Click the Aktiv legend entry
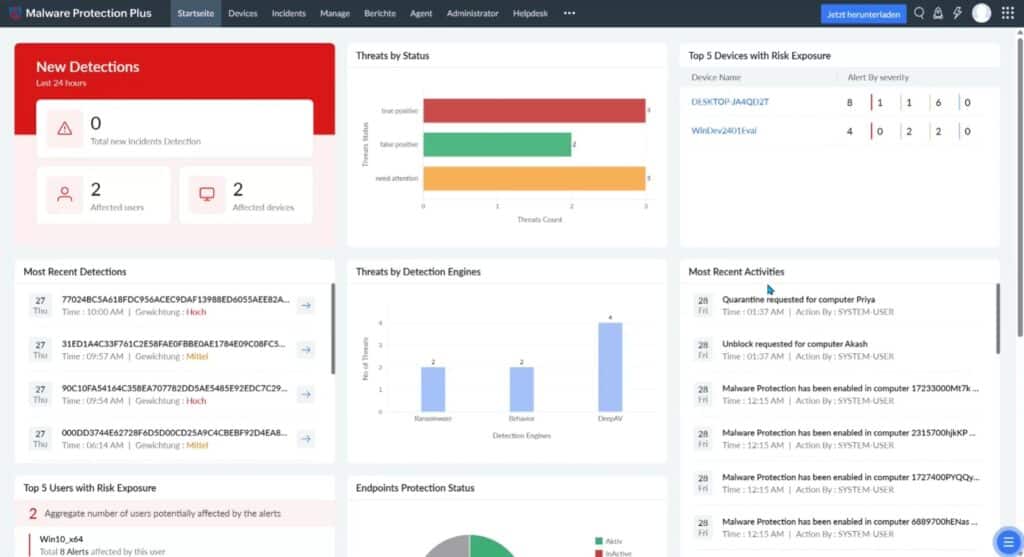This screenshot has width=1024, height=557. click(x=608, y=541)
